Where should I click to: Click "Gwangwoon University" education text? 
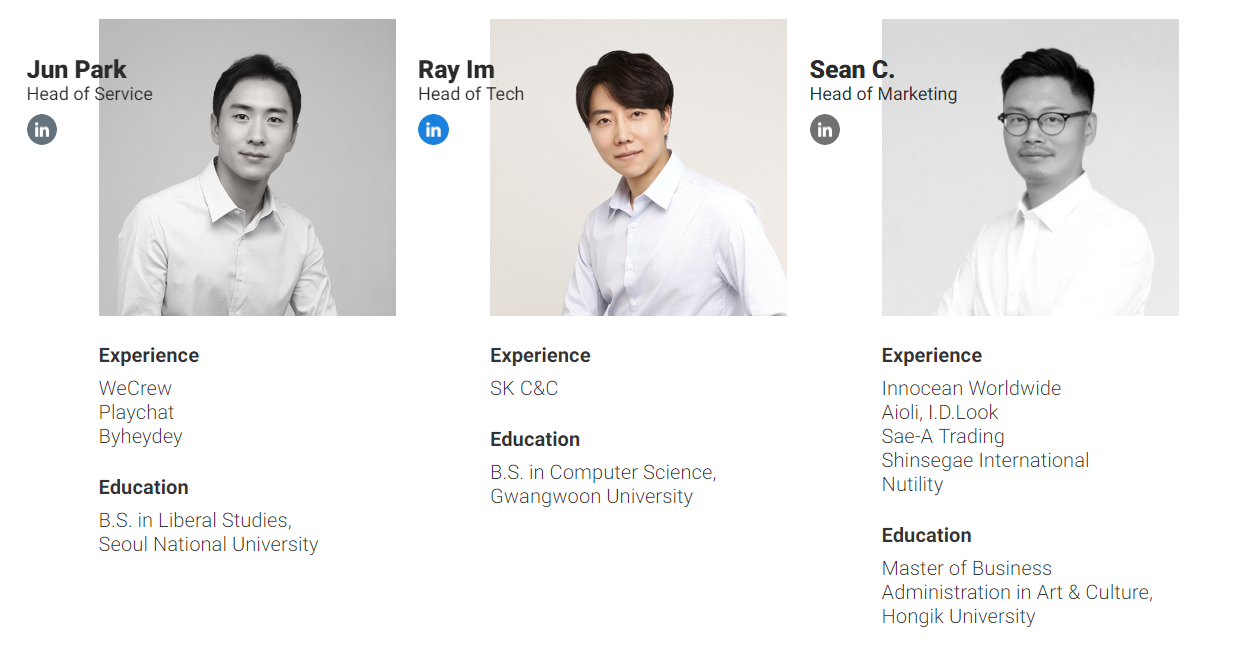point(591,496)
